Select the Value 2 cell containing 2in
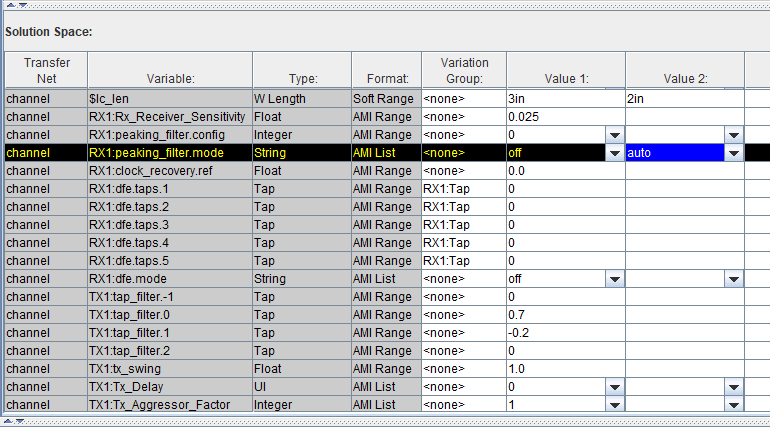 684,99
